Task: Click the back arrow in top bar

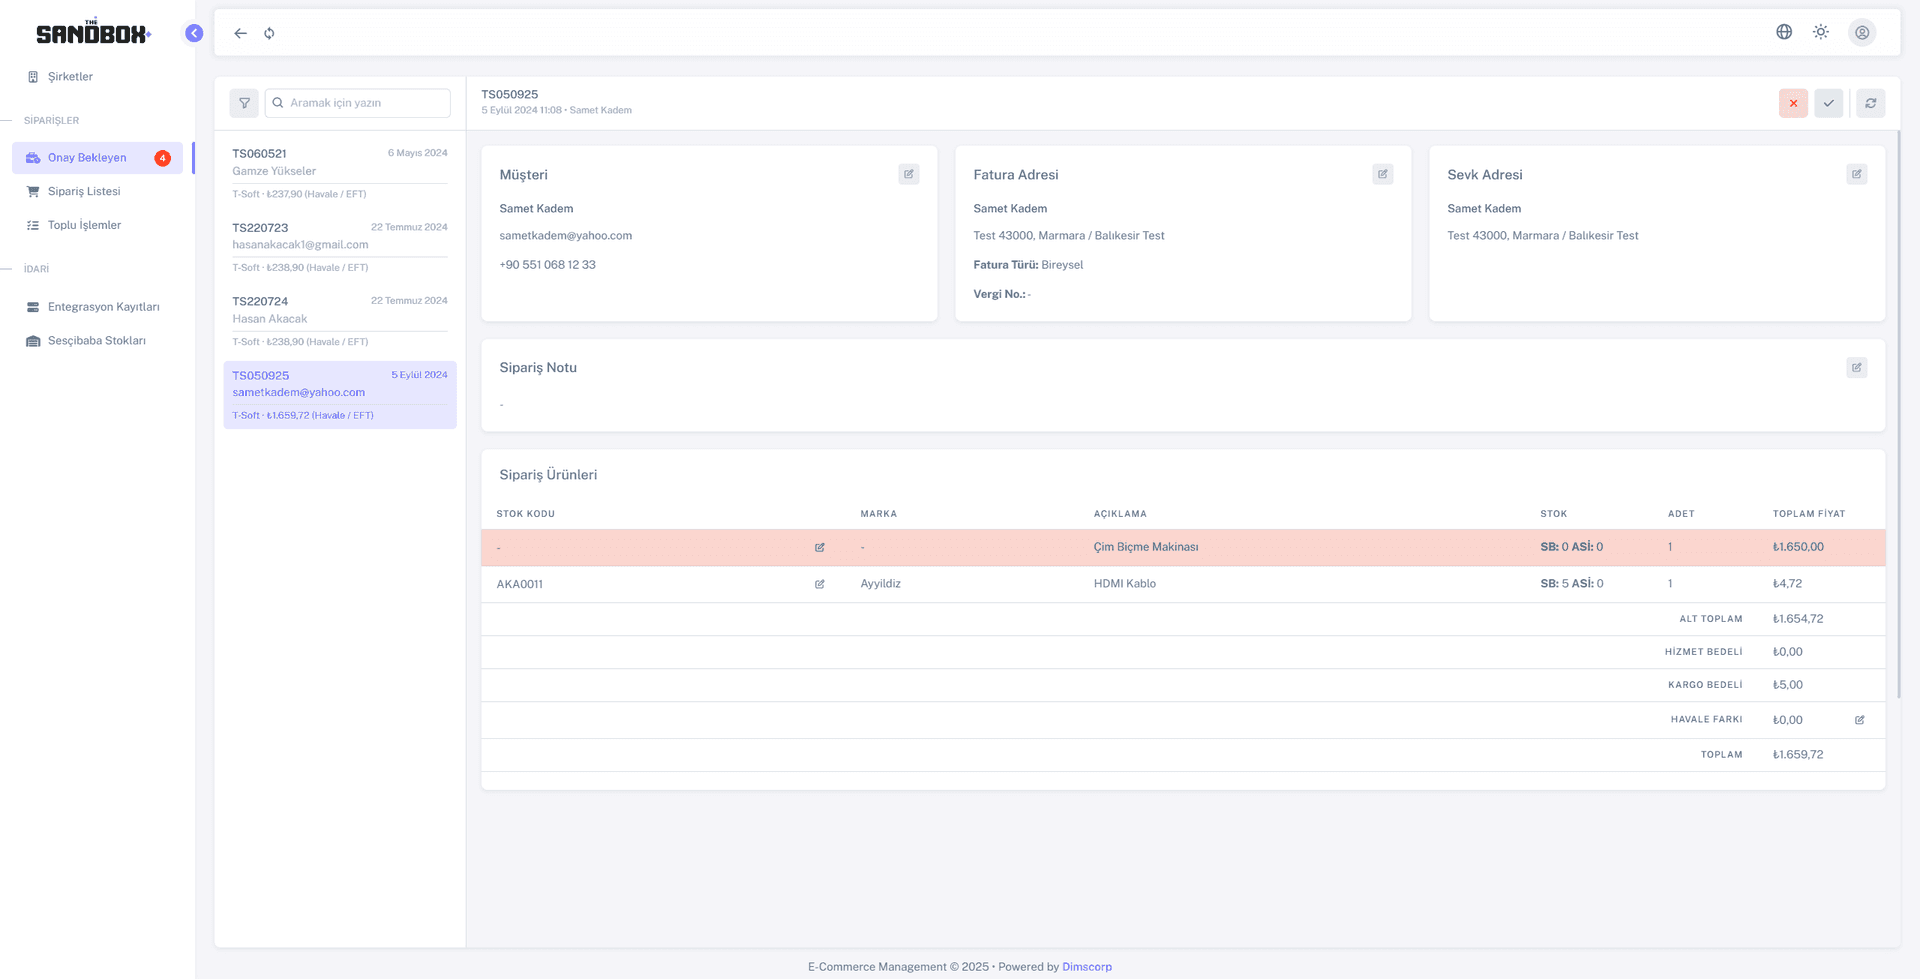Action: [x=240, y=33]
